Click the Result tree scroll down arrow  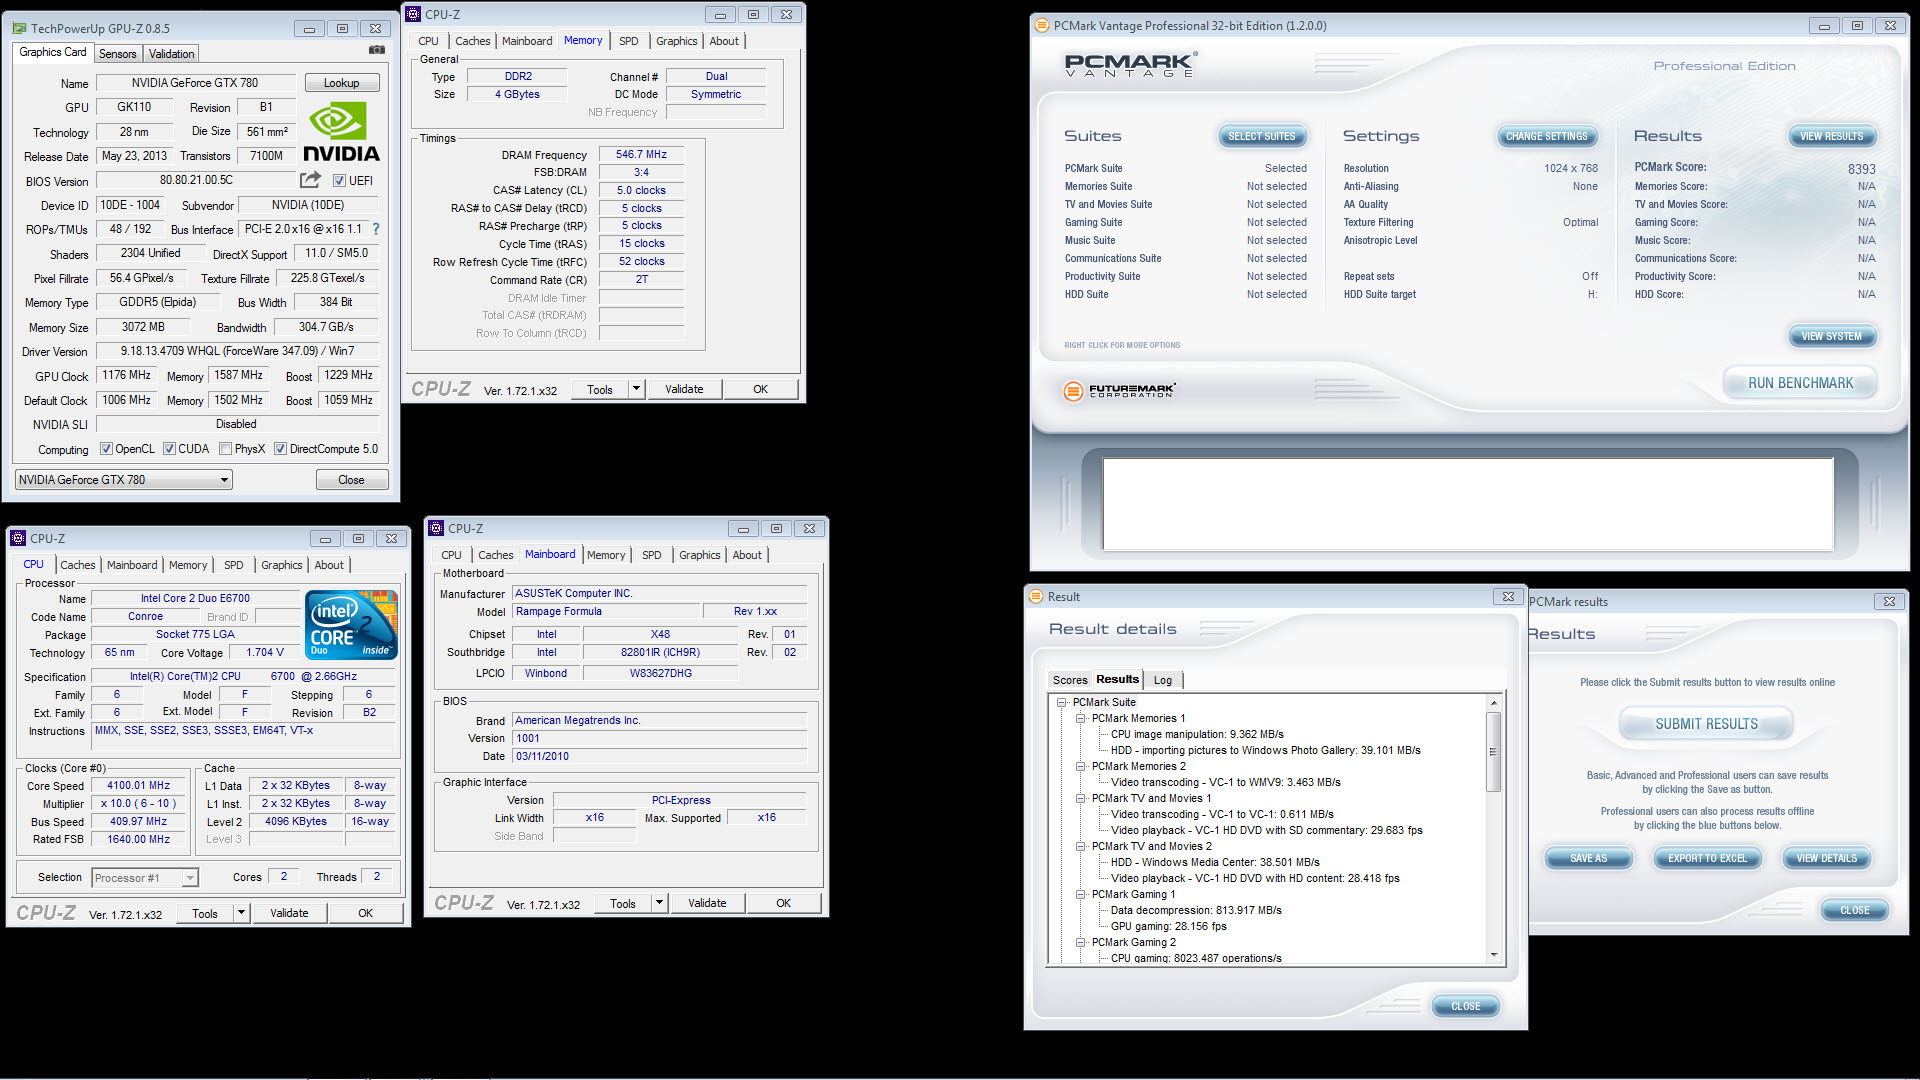(1493, 955)
